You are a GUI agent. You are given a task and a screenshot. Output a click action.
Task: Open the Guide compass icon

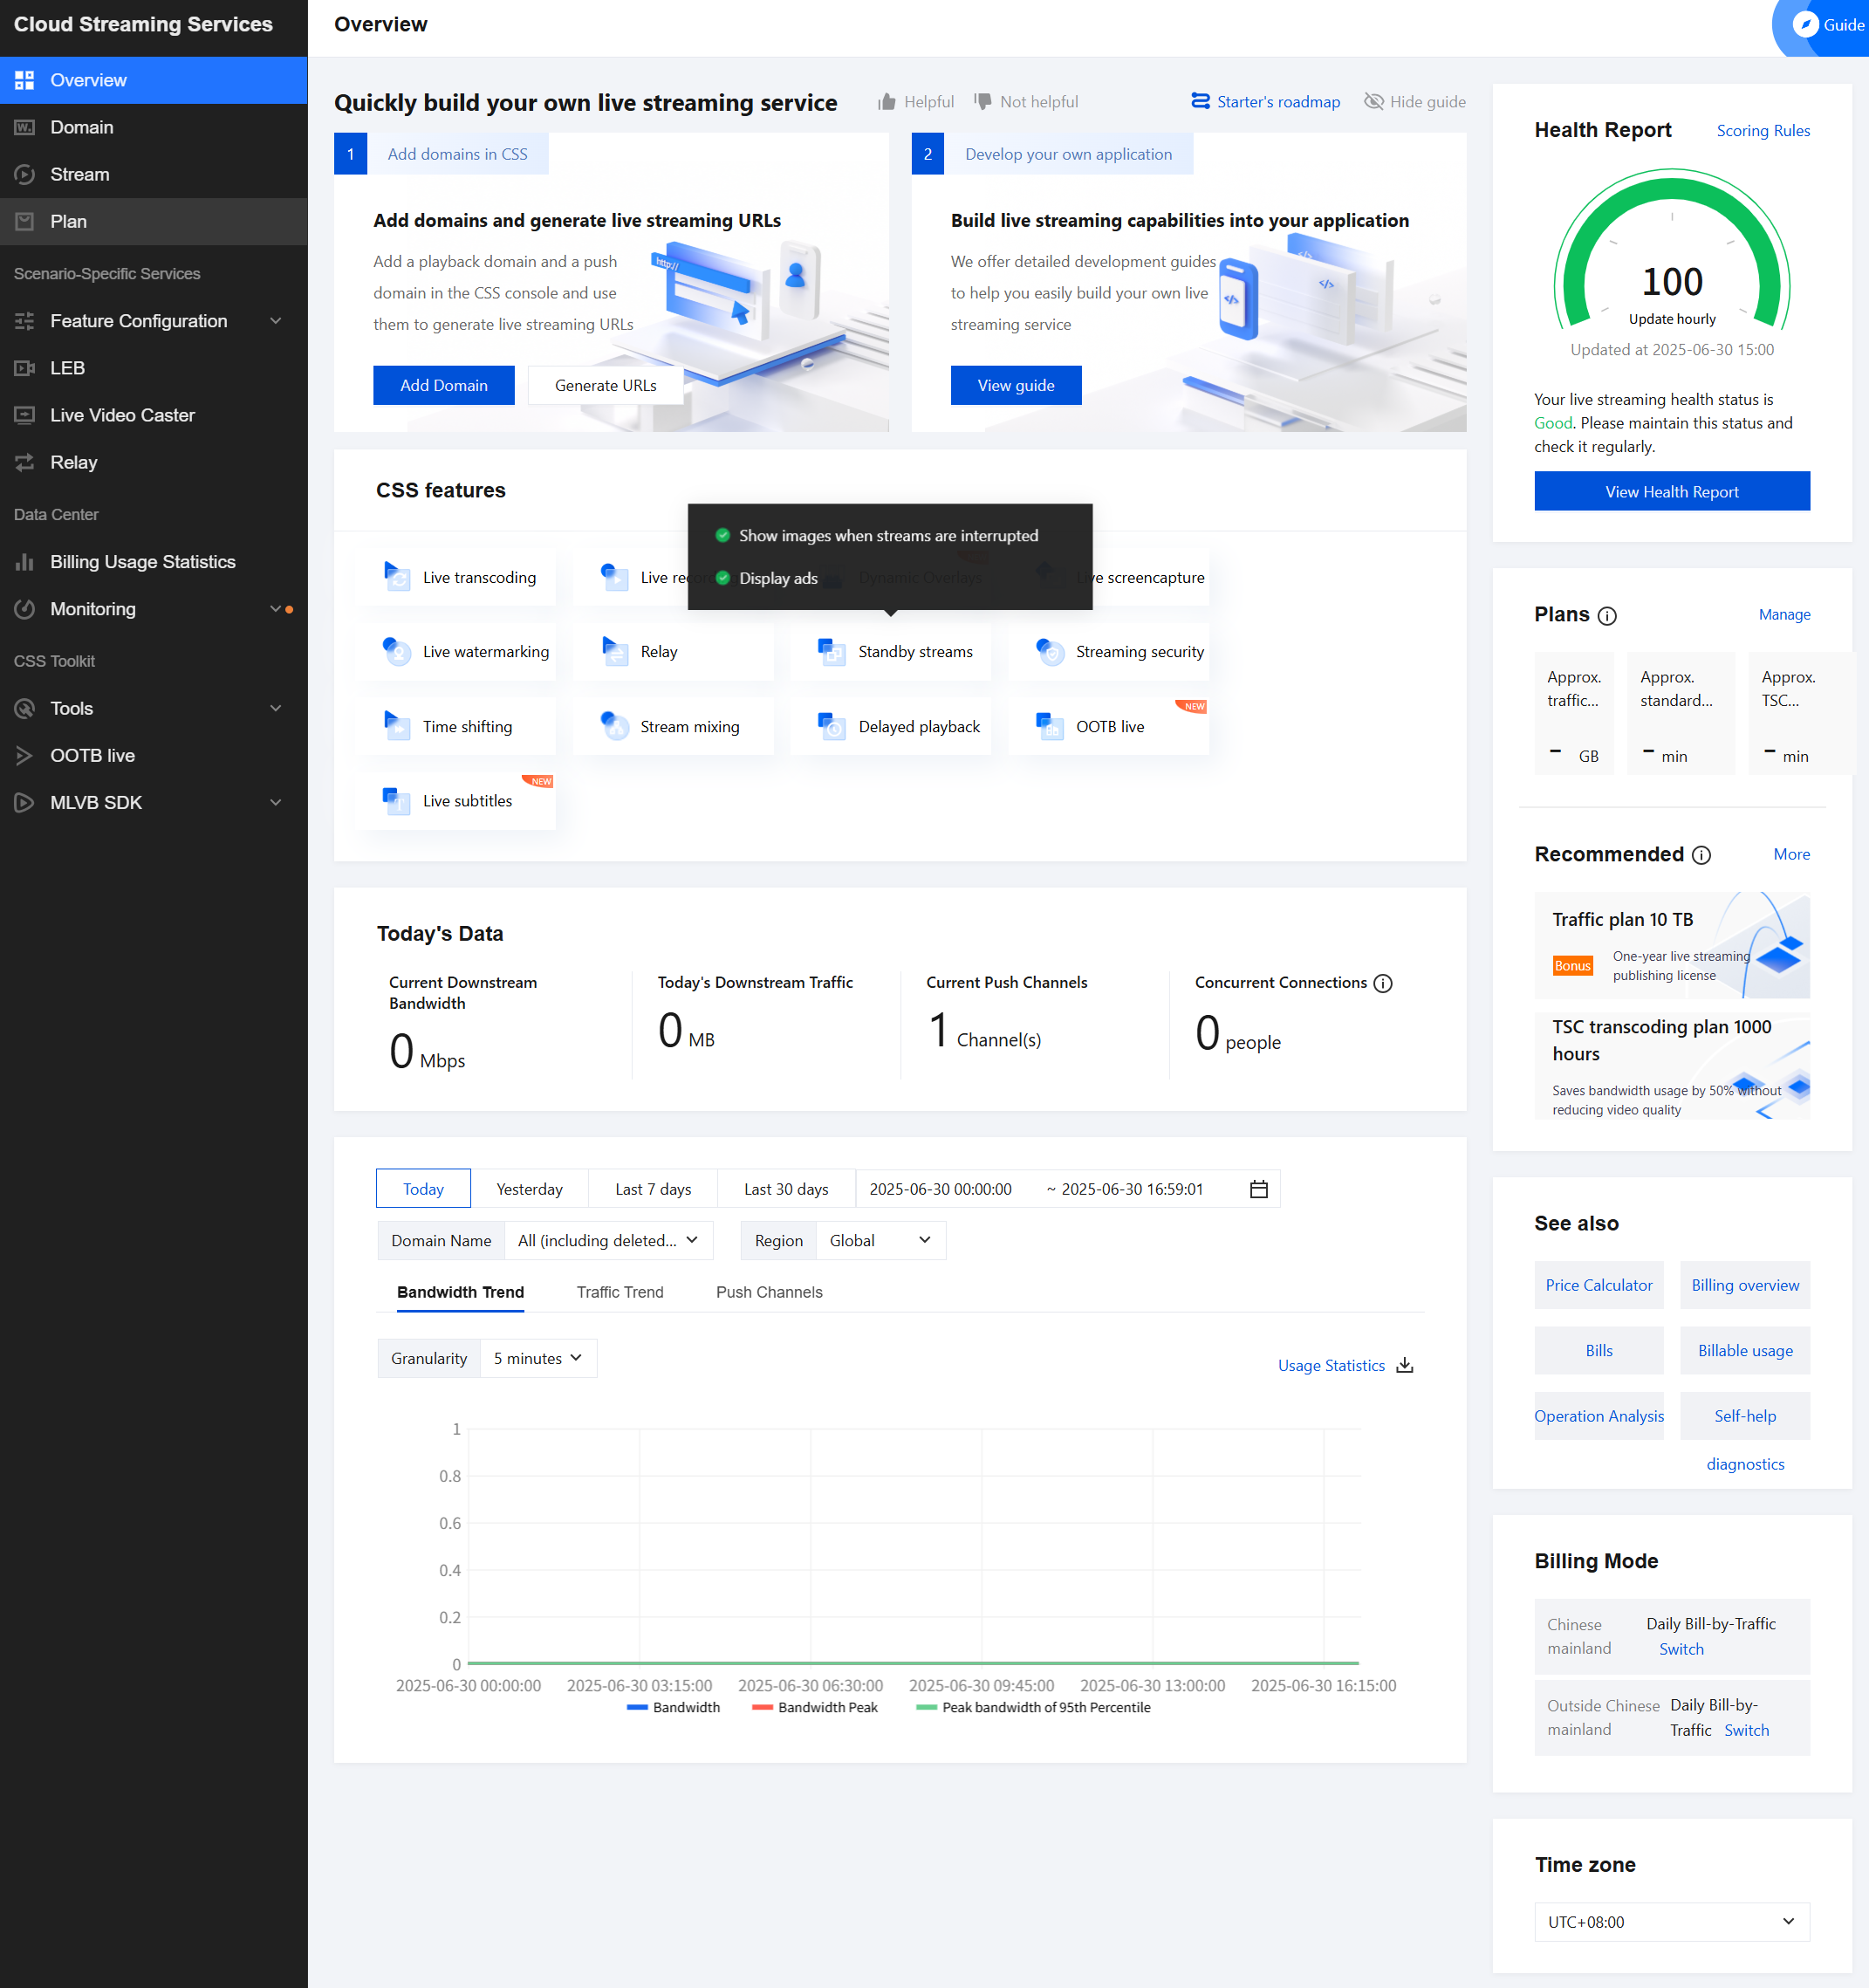point(1805,25)
